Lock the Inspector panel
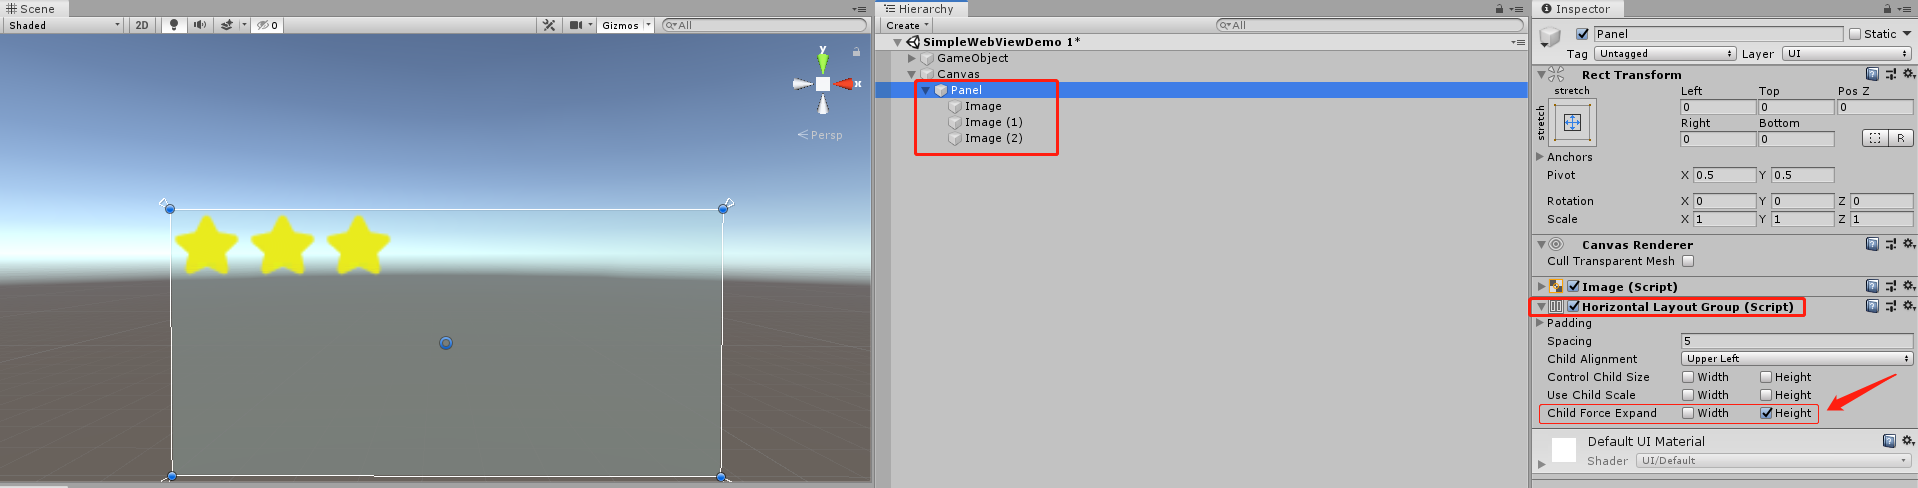 (1887, 9)
